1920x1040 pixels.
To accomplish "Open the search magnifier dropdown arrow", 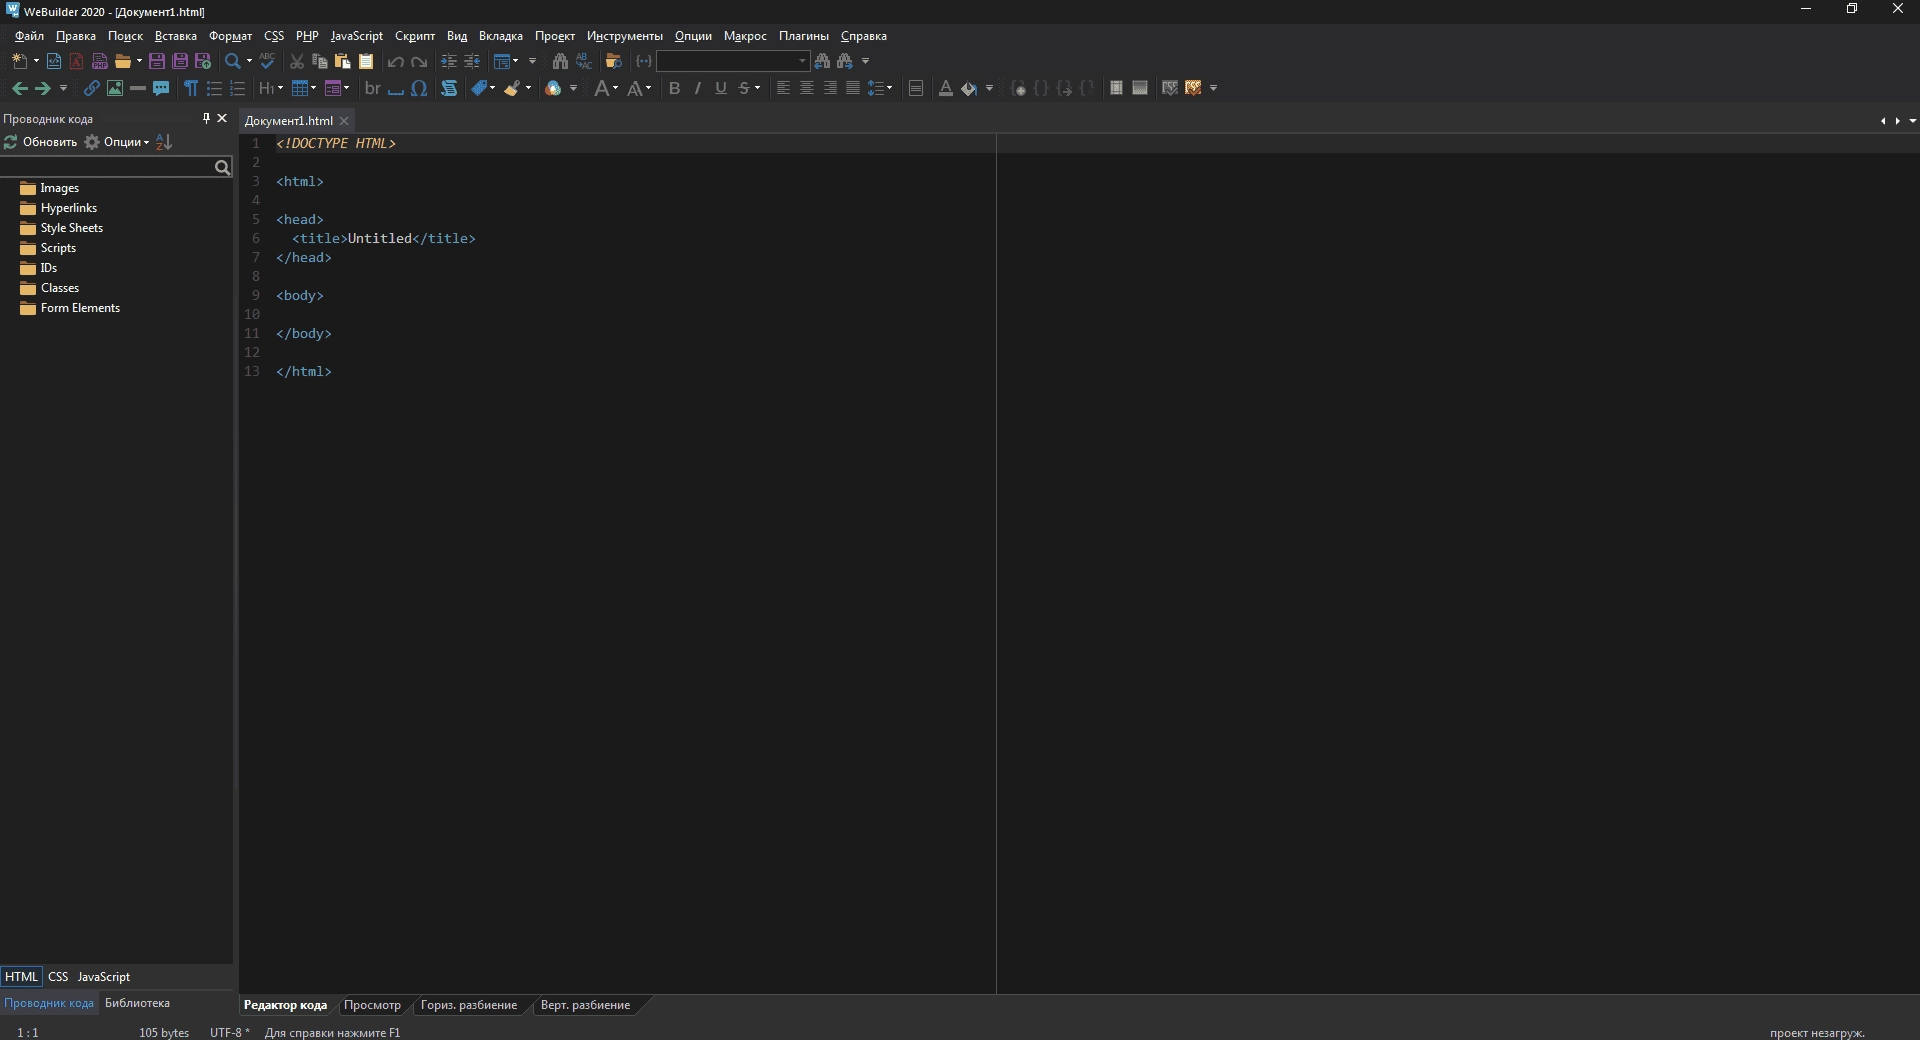I will click(249, 61).
